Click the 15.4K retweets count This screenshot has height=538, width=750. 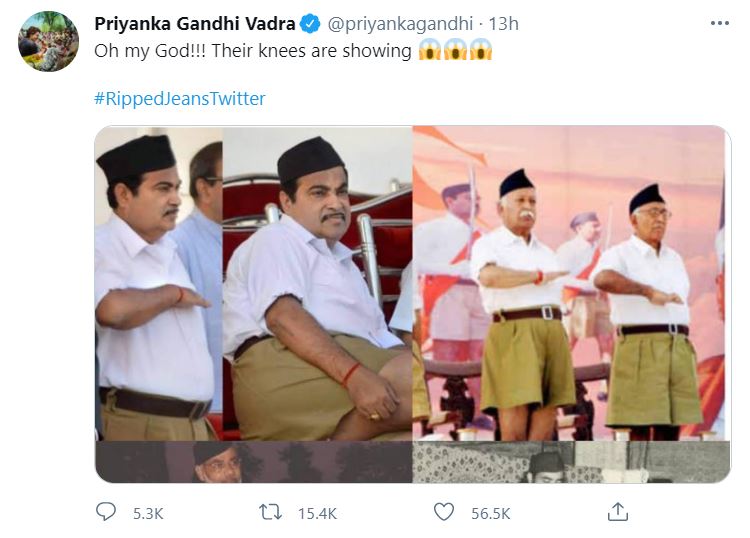317,513
